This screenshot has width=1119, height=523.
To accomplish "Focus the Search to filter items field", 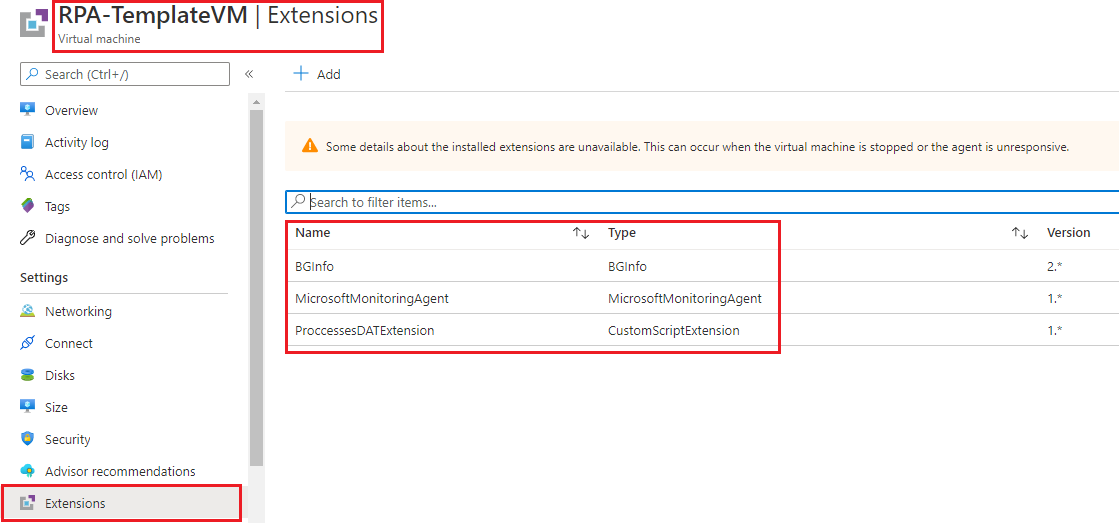I will [x=700, y=202].
